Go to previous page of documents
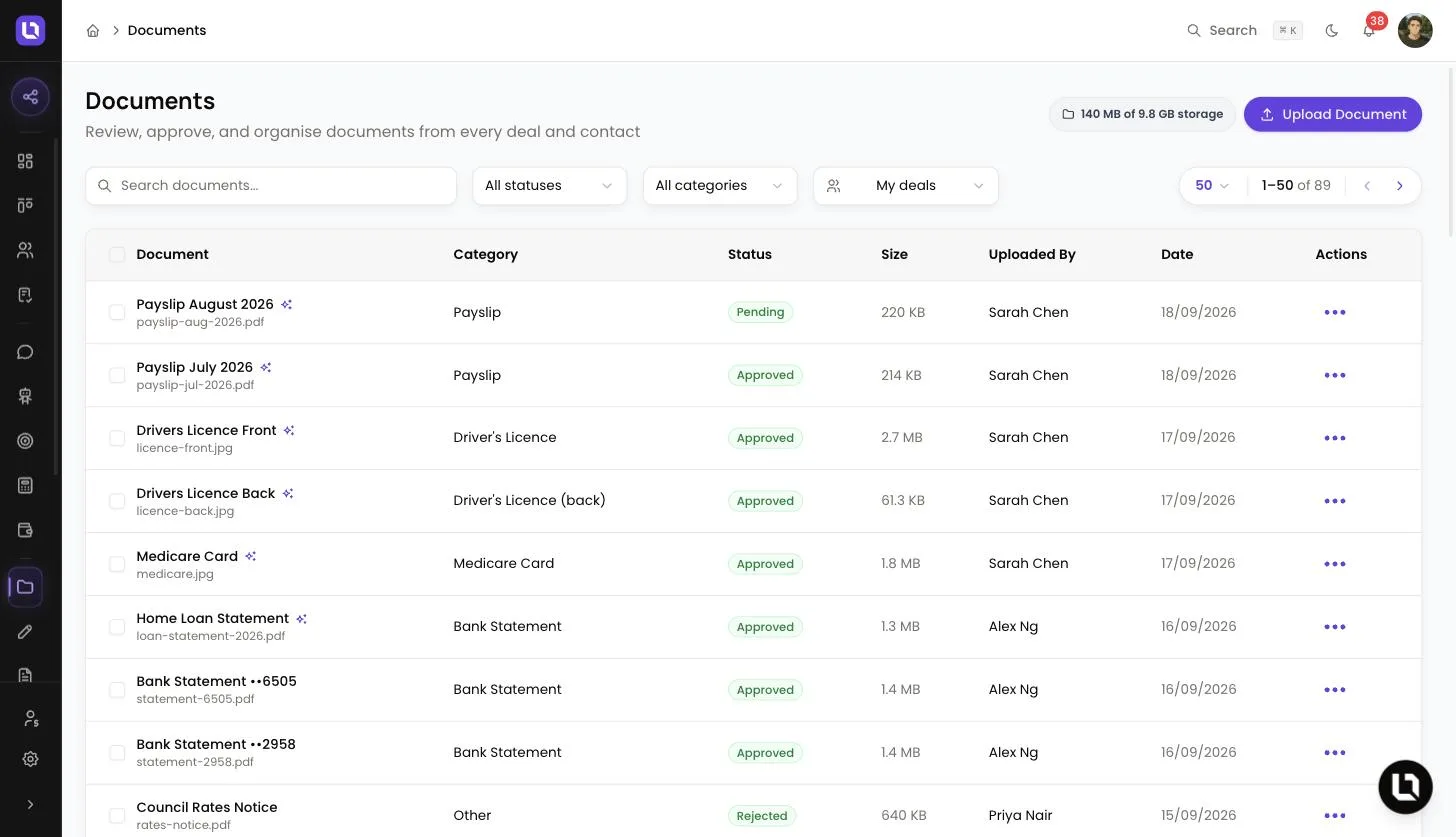 click(x=1367, y=186)
